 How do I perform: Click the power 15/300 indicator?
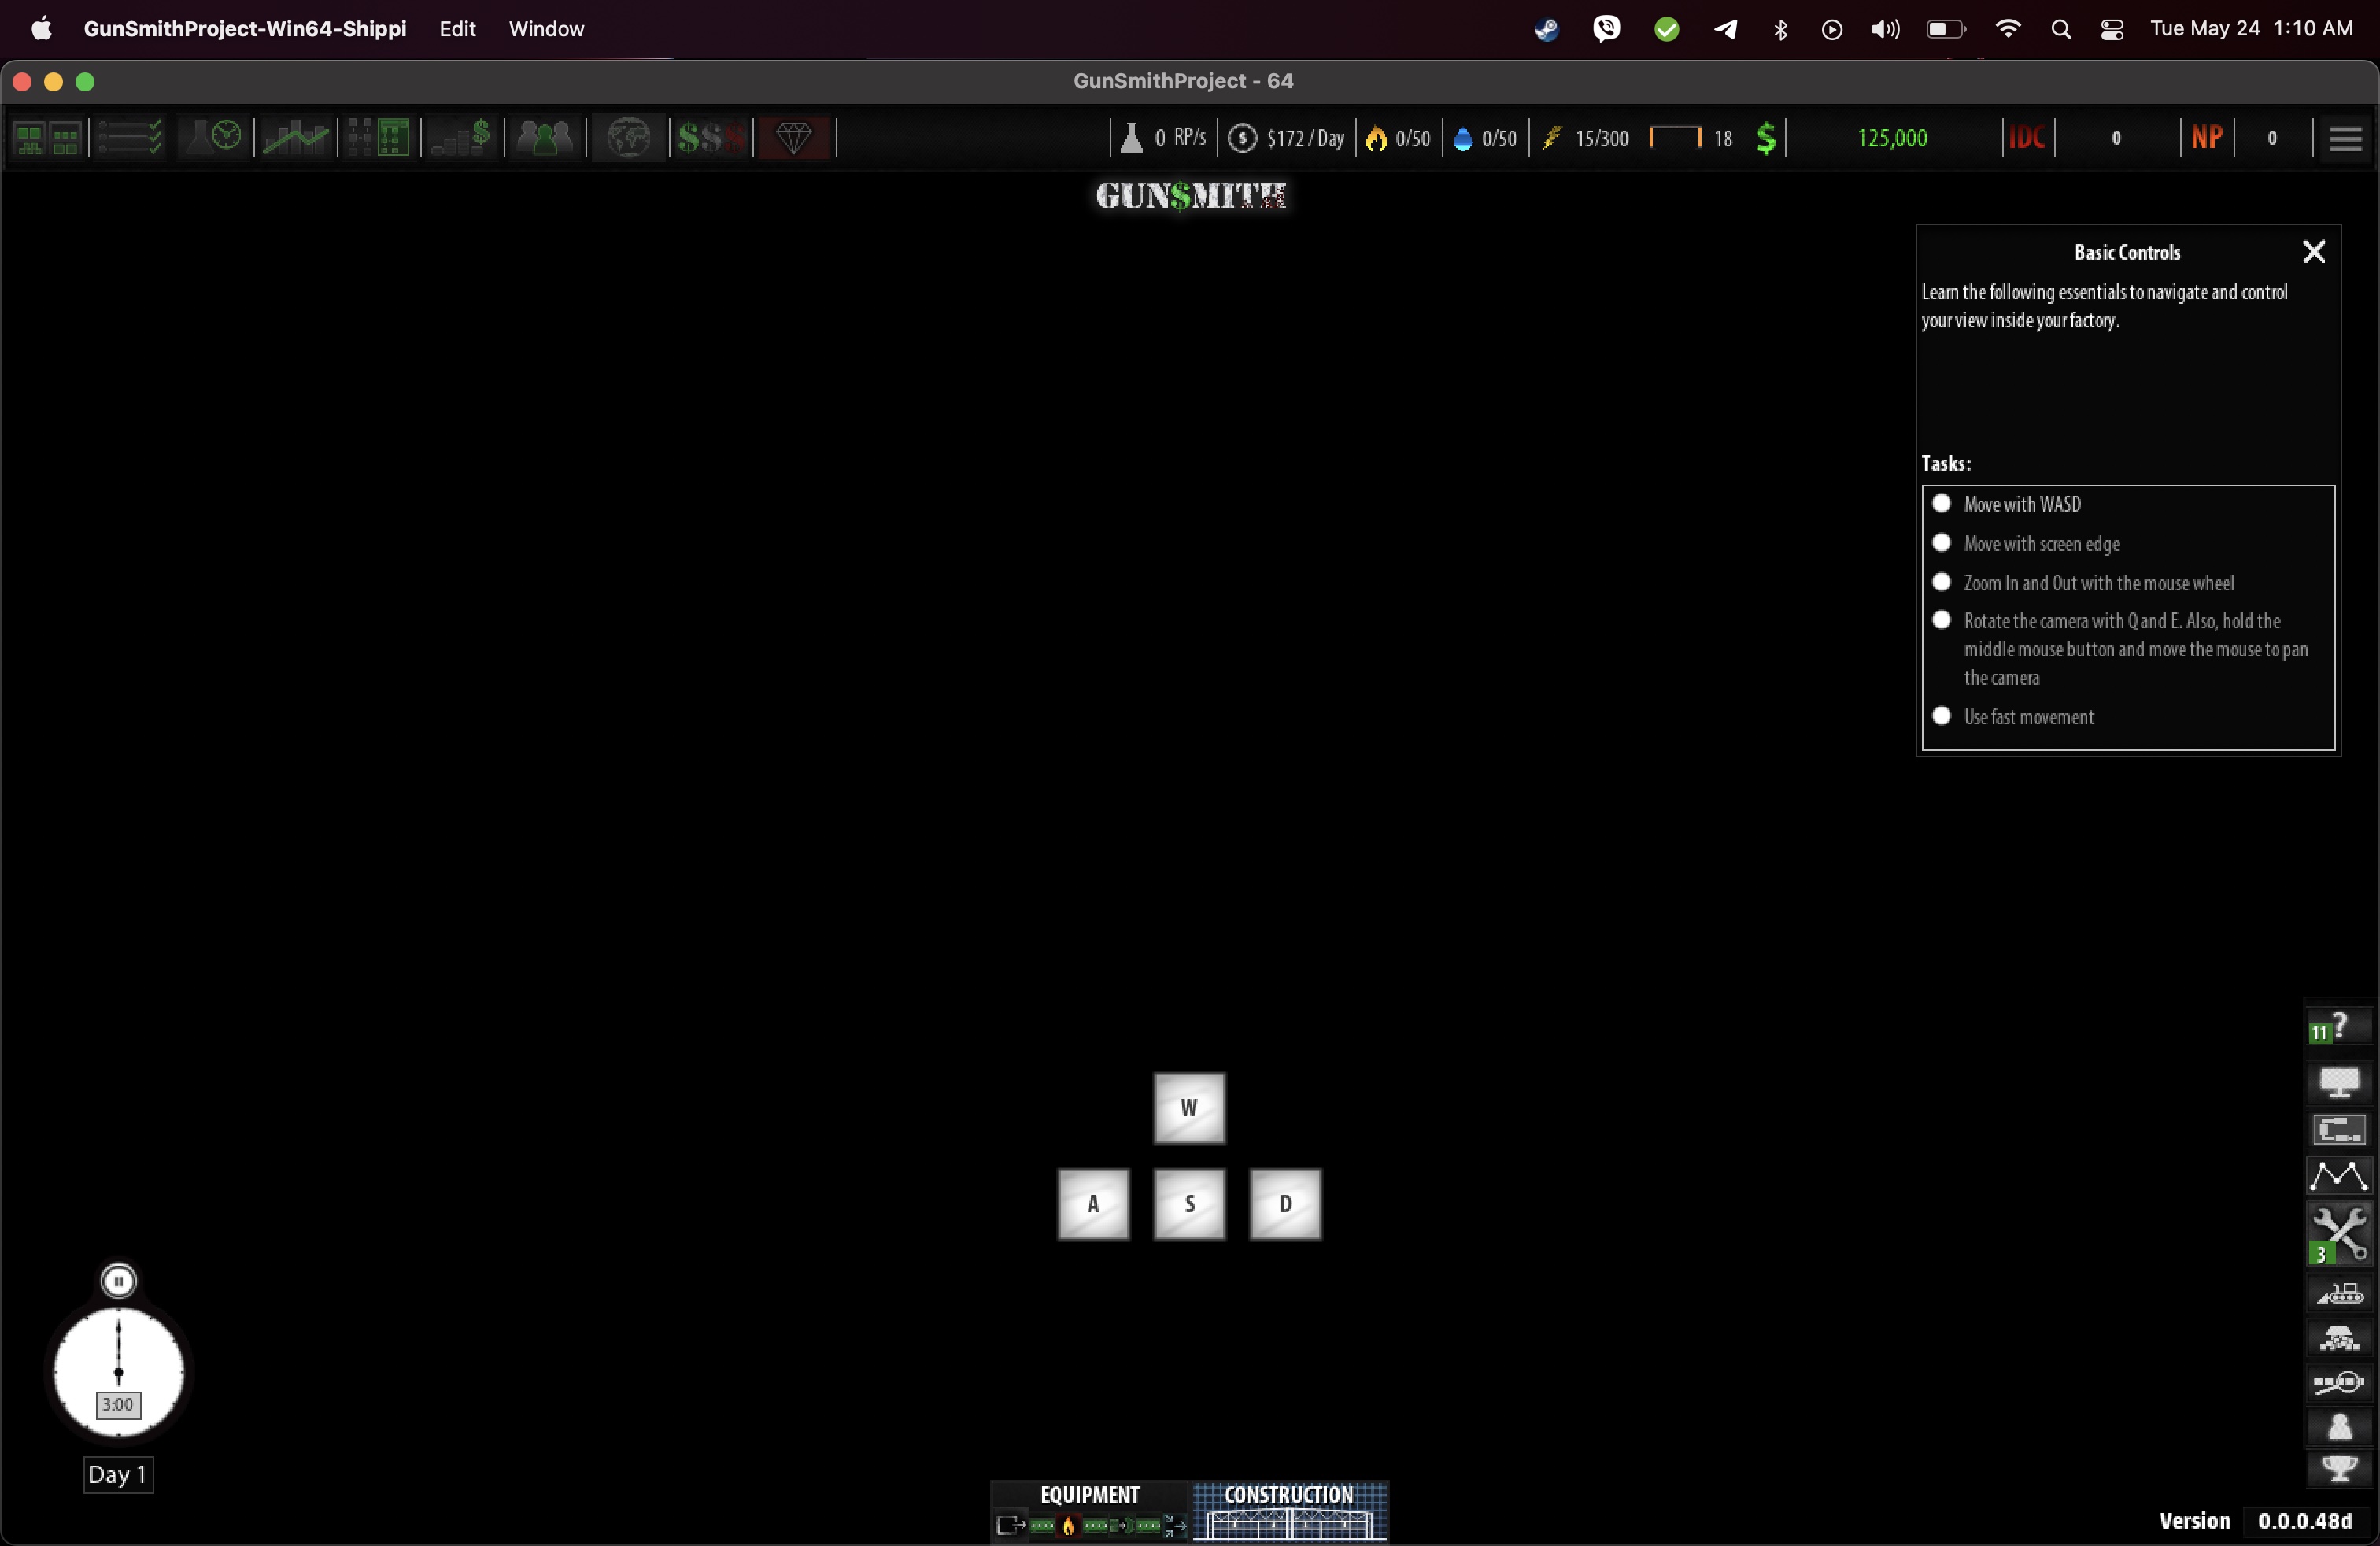1585,138
